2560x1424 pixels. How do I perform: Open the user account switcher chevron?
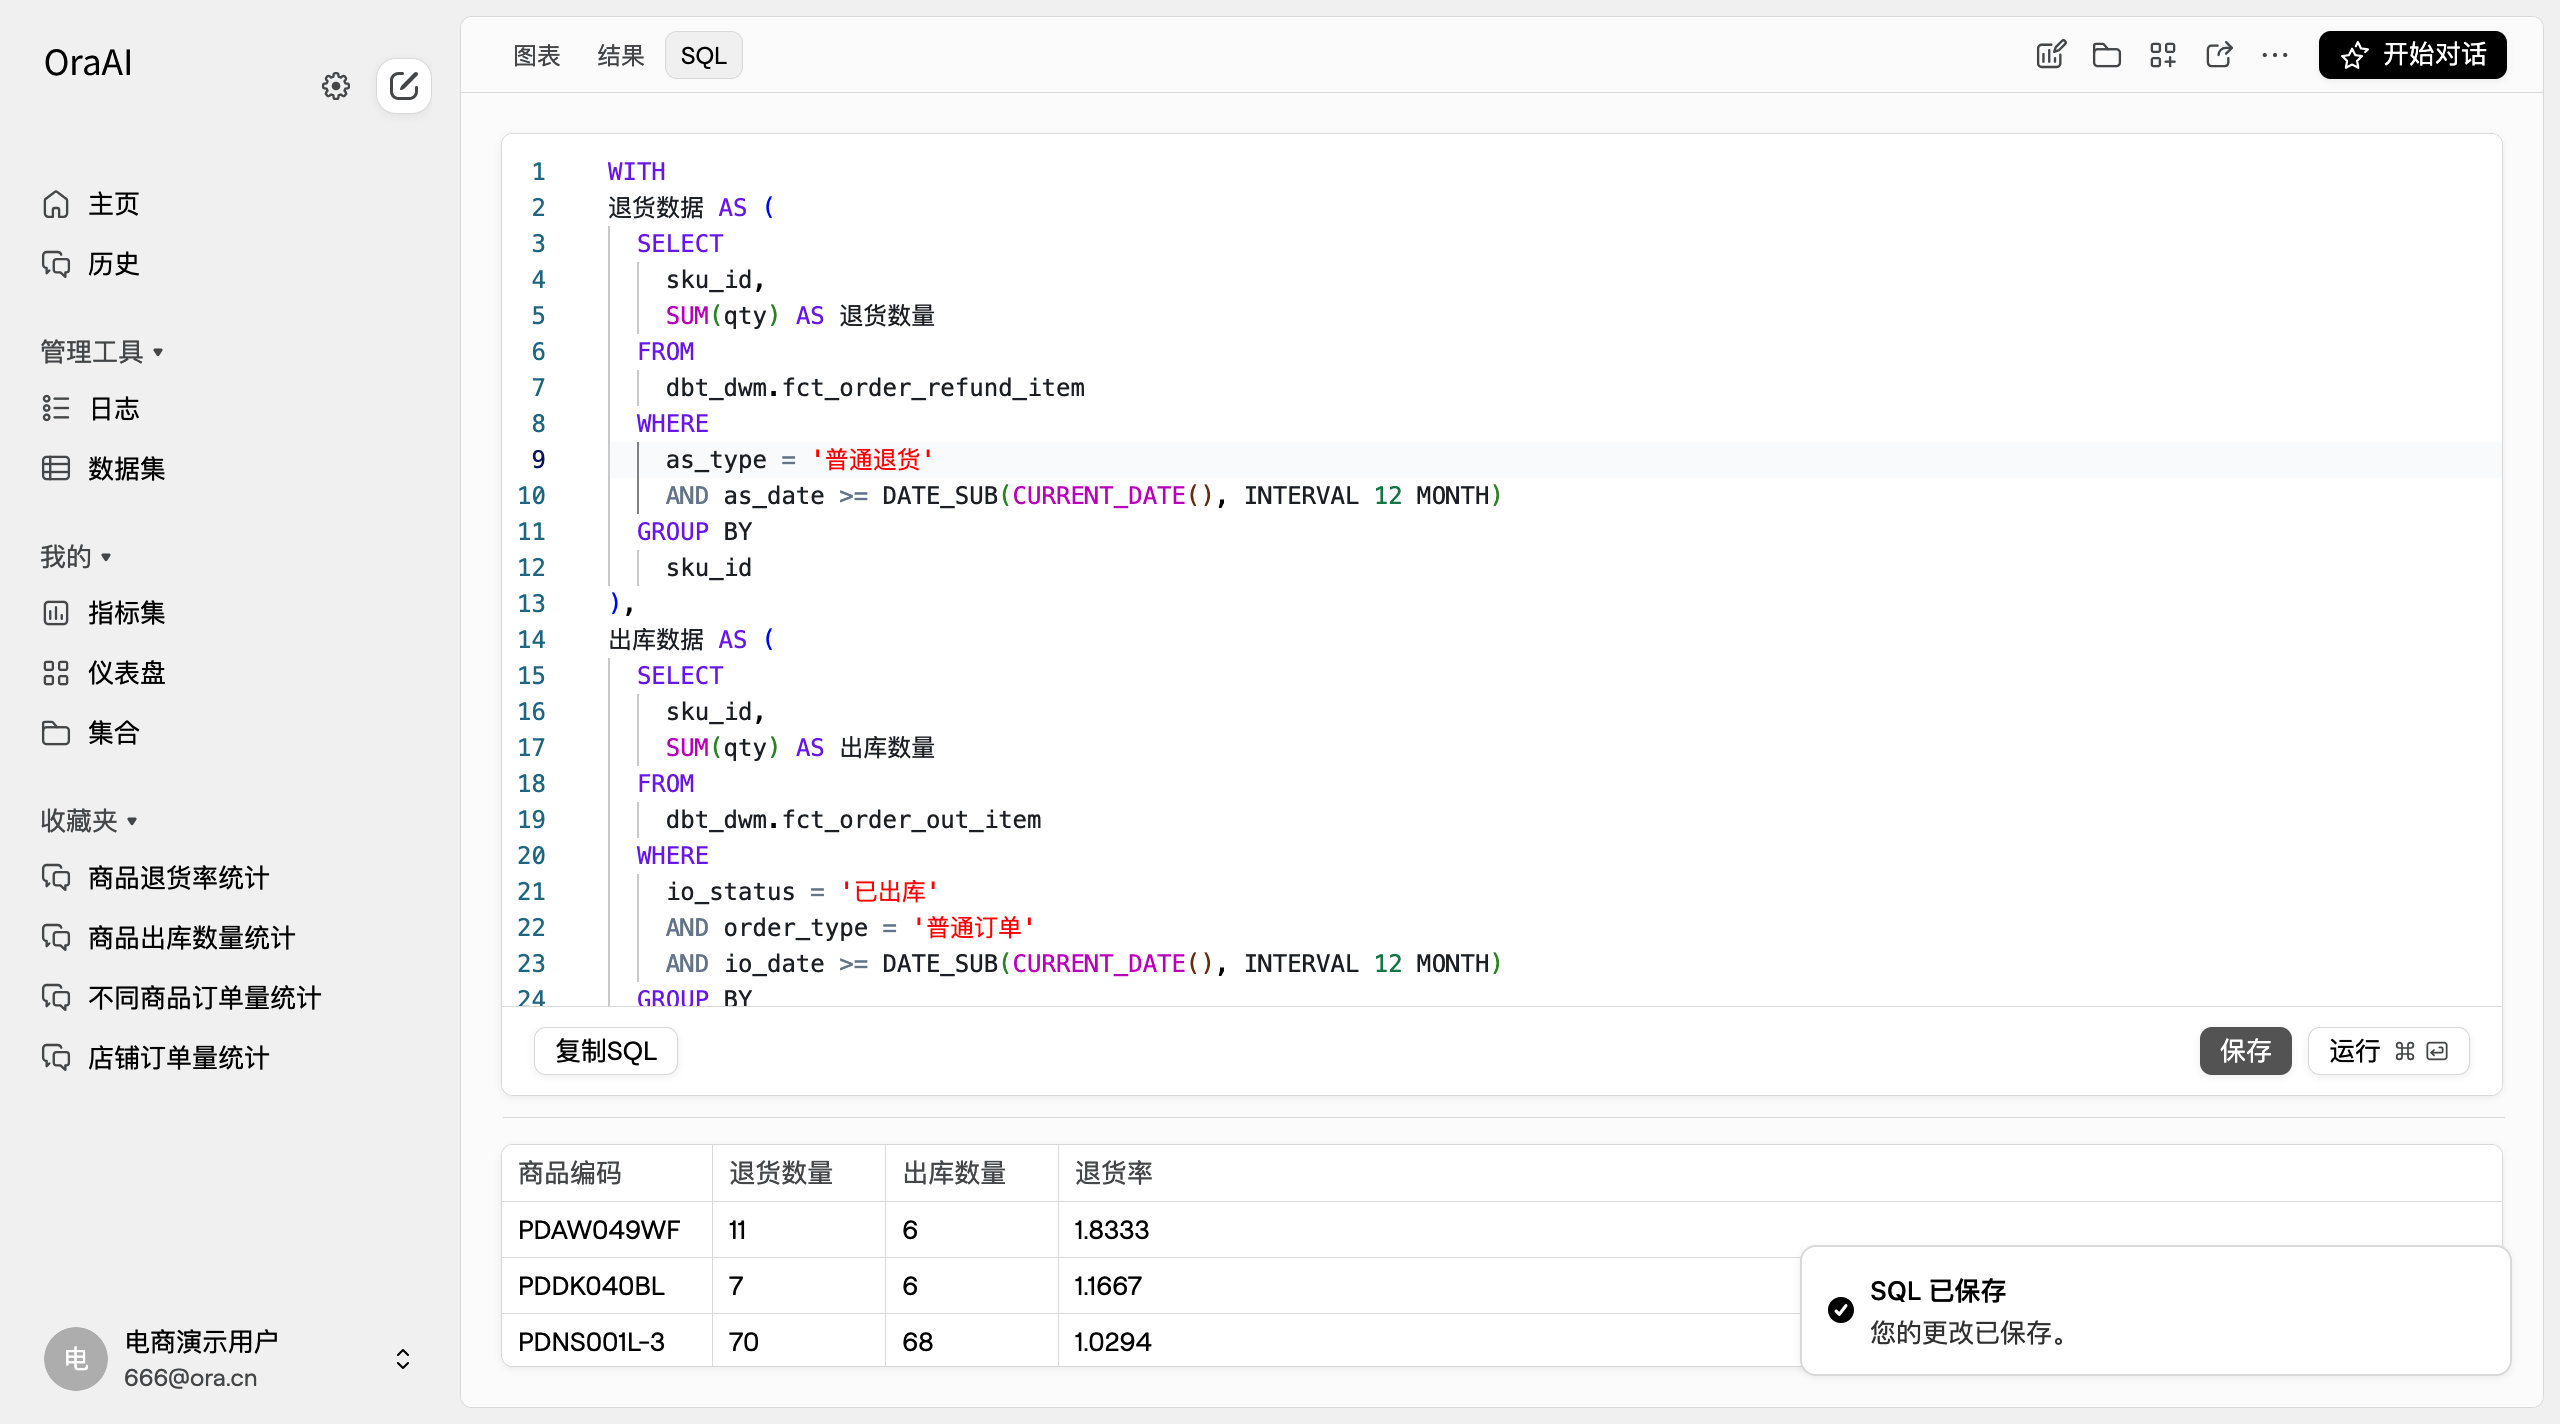pyautogui.click(x=402, y=1358)
